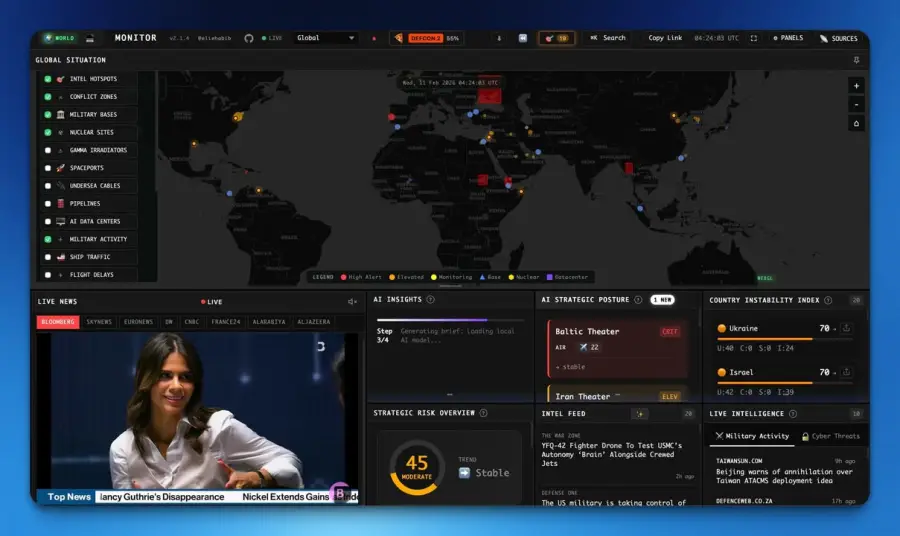Switch to the Cyber Threats tab
Image resolution: width=900 pixels, height=536 pixels.
pyautogui.click(x=831, y=436)
